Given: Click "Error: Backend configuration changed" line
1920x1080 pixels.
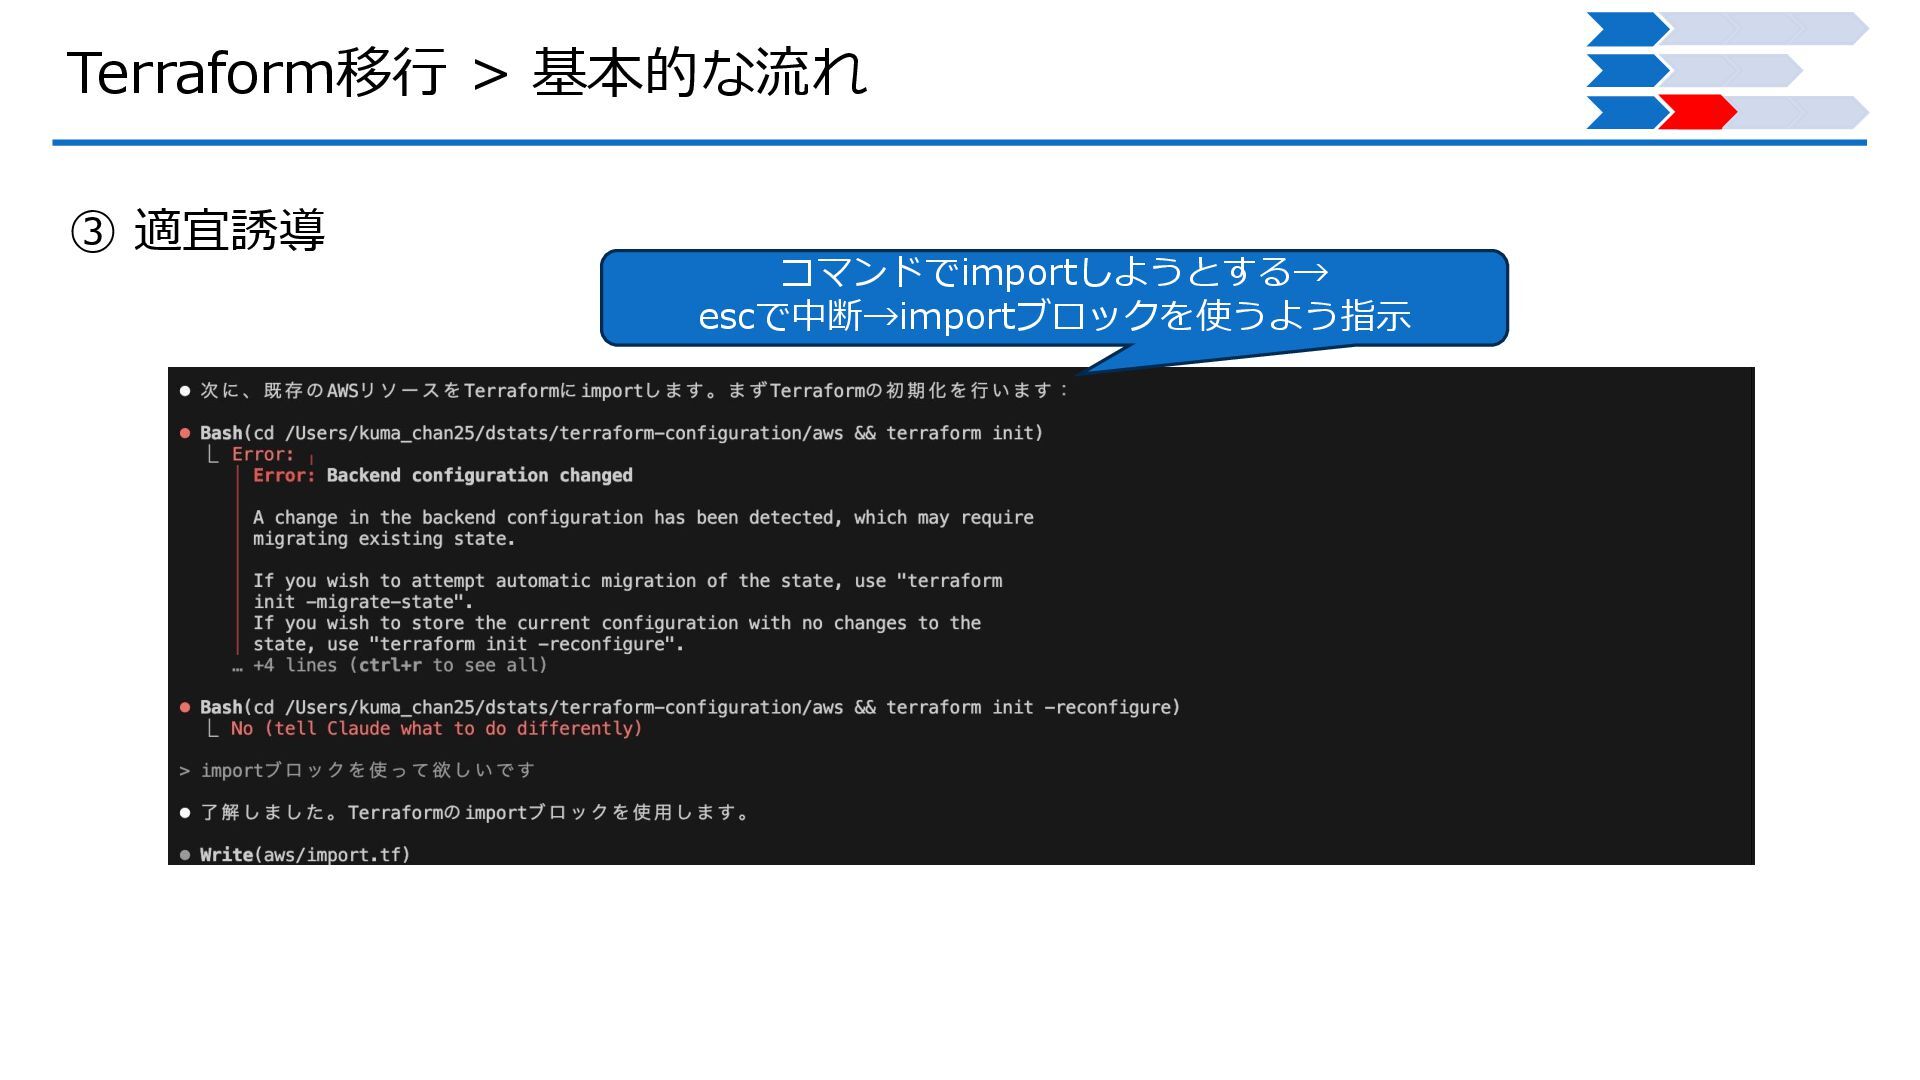Looking at the screenshot, I should tap(442, 475).
